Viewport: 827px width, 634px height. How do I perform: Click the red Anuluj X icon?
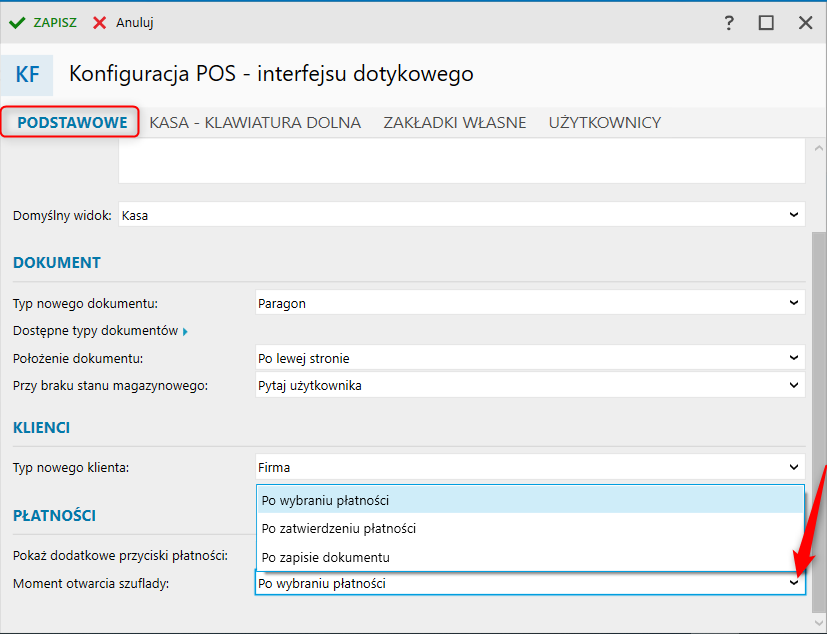100,22
